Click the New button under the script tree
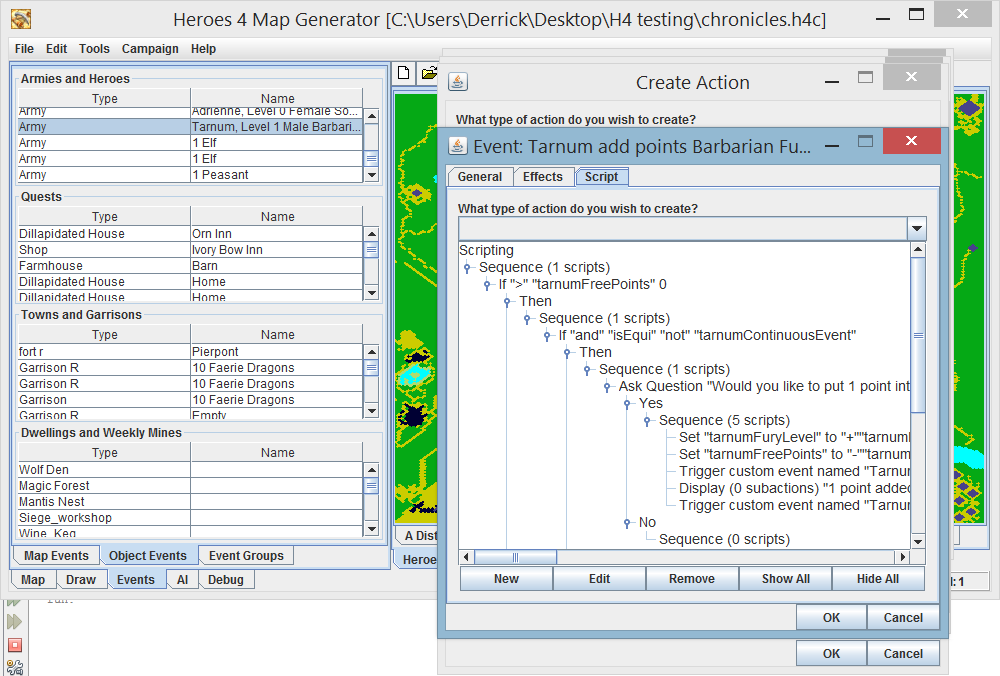The width and height of the screenshot is (1000, 676). coord(506,578)
